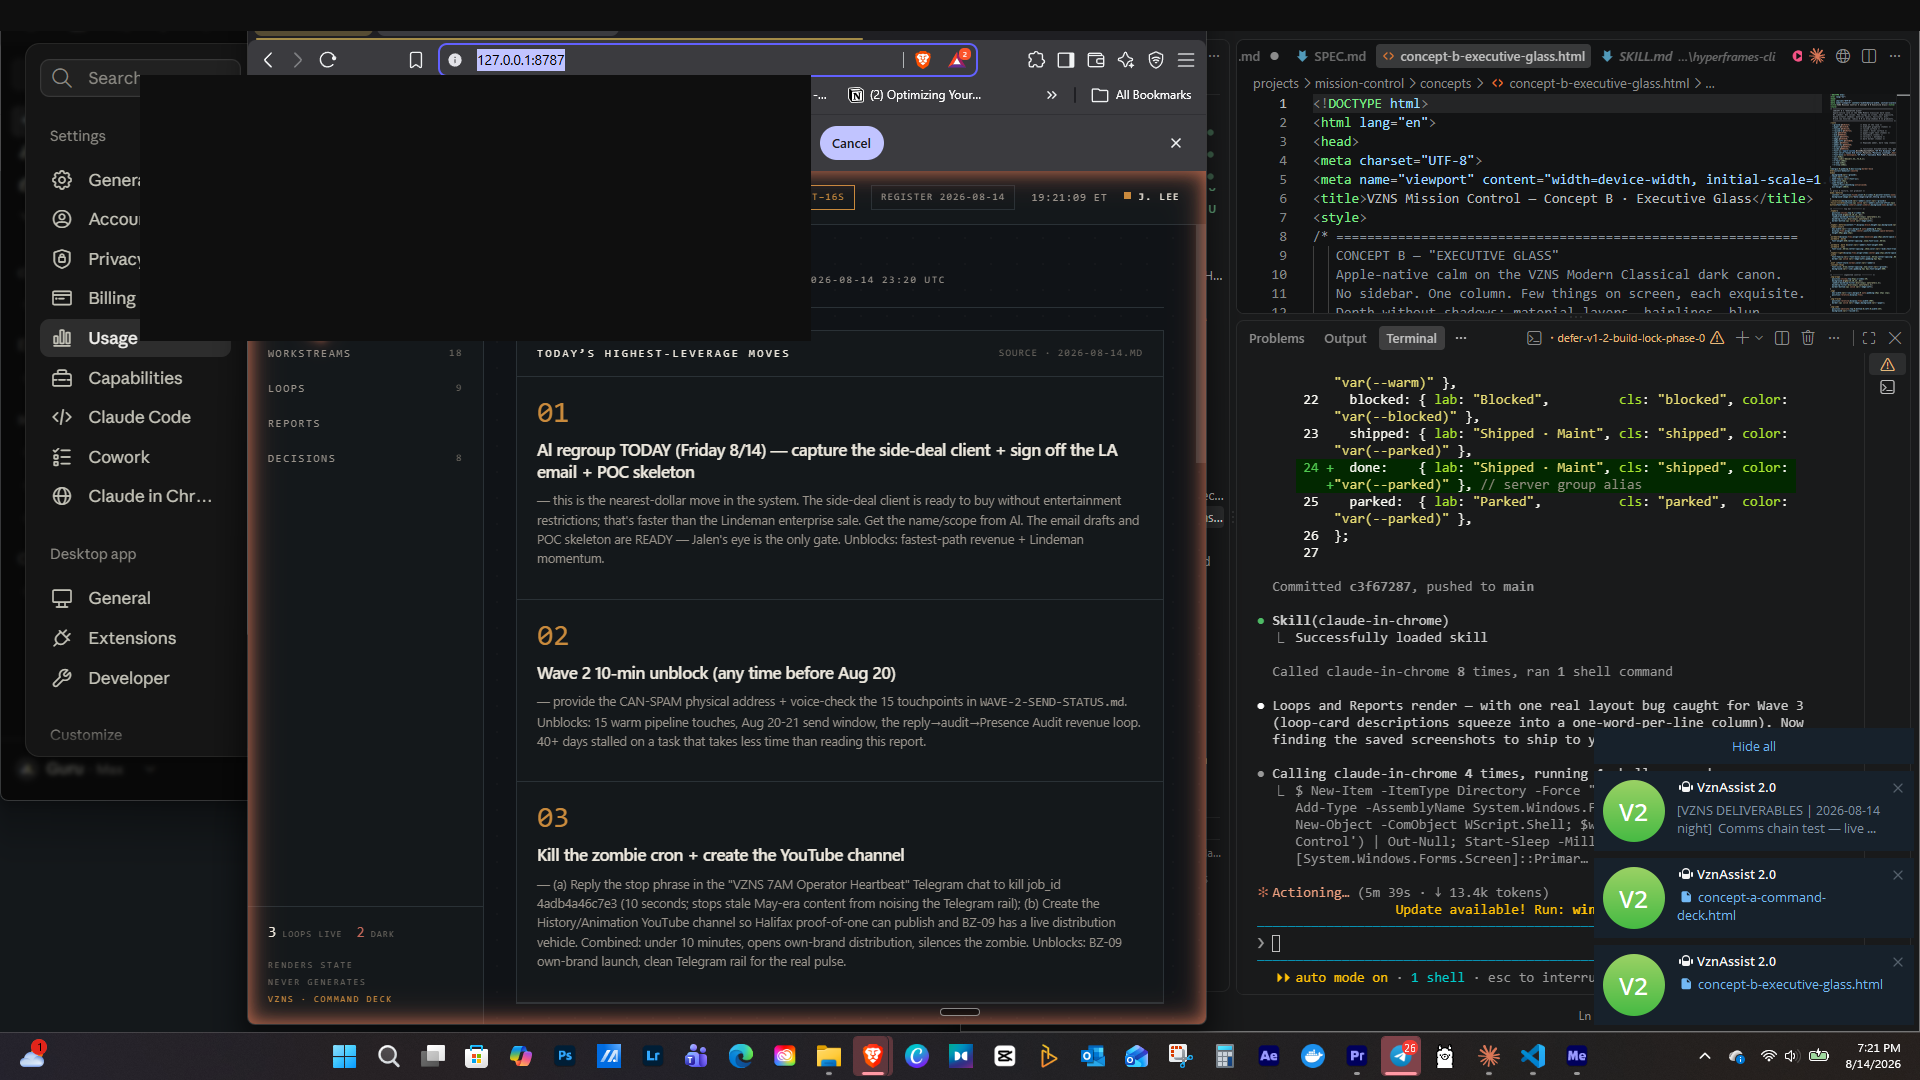Image resolution: width=1920 pixels, height=1080 pixels.
Task: Click the browser address bar URL
Action: pos(520,60)
